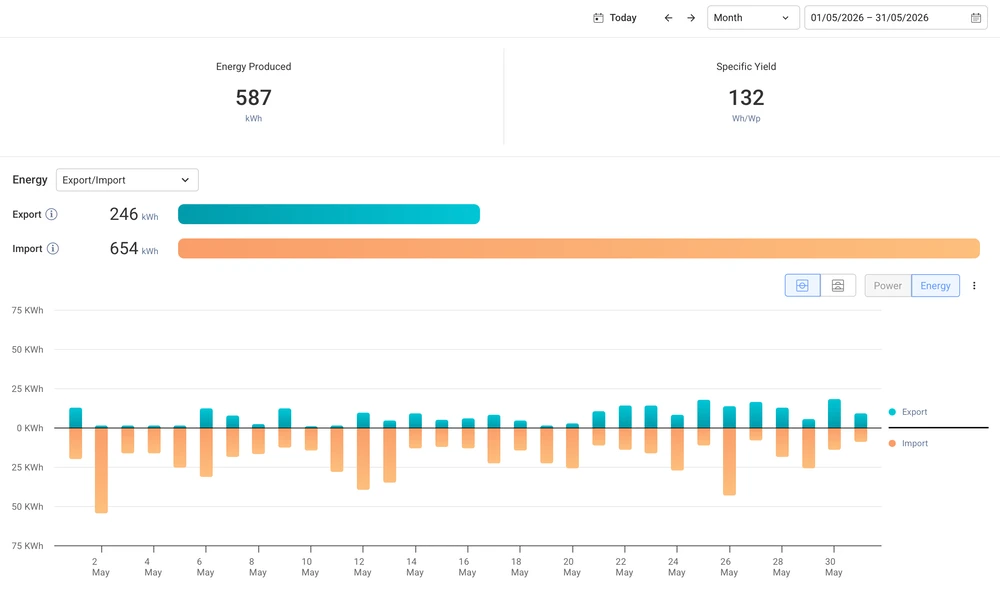
Task: Click the orange Import total bar
Action: click(x=578, y=249)
